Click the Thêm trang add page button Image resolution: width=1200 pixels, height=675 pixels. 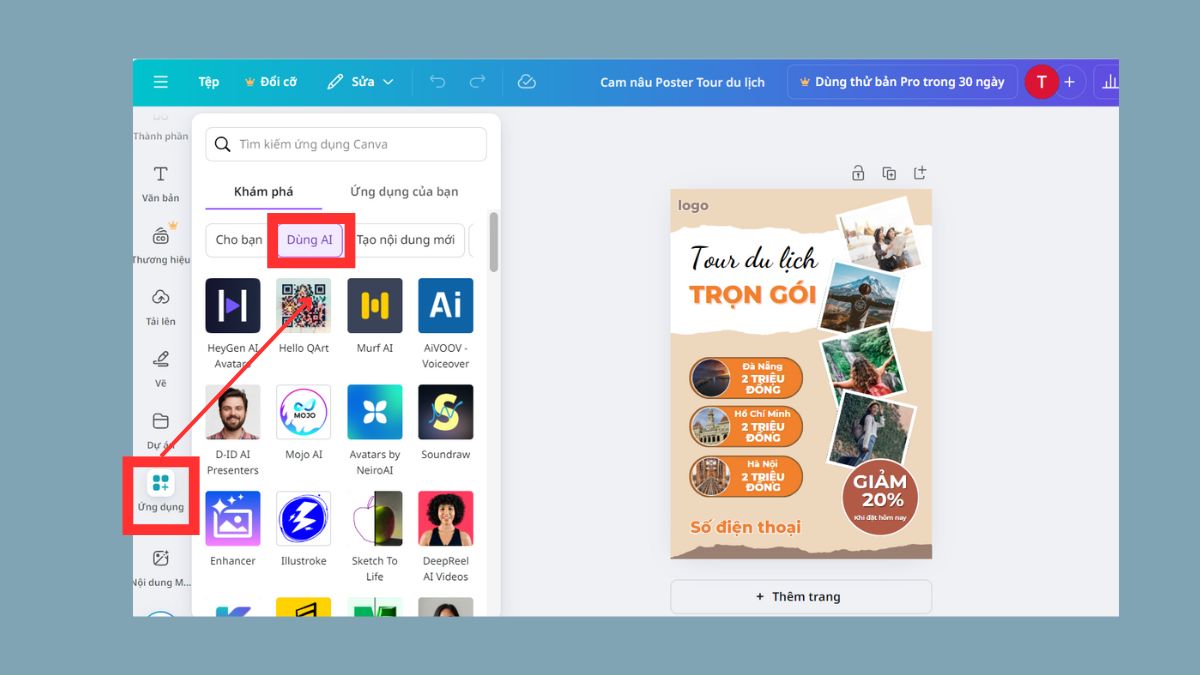(801, 597)
